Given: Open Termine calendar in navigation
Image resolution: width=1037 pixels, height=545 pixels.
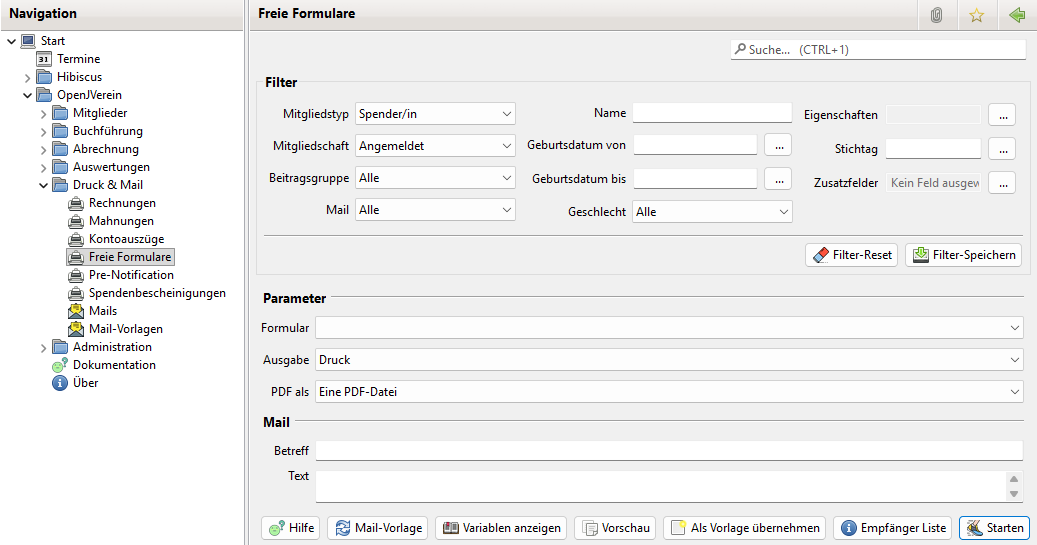Looking at the screenshot, I should coord(78,59).
